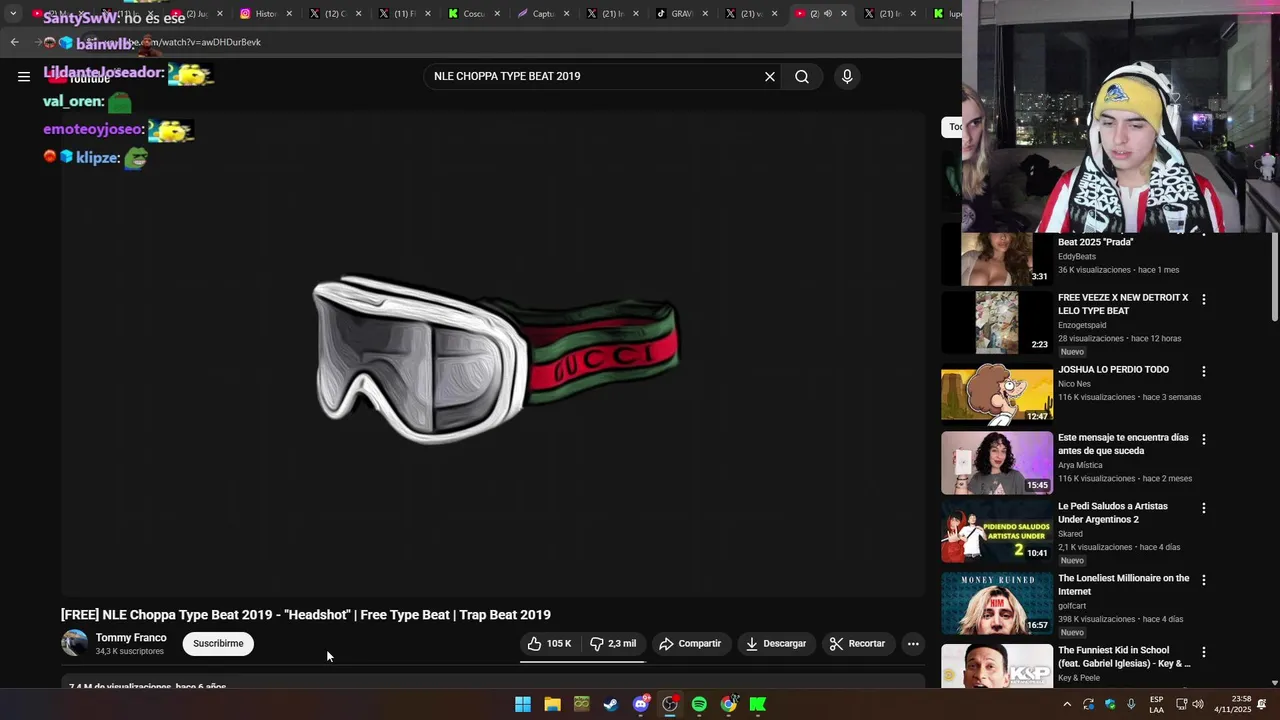Open Spotify from the taskbar
This screenshot has width=1280, height=720.
[699, 704]
